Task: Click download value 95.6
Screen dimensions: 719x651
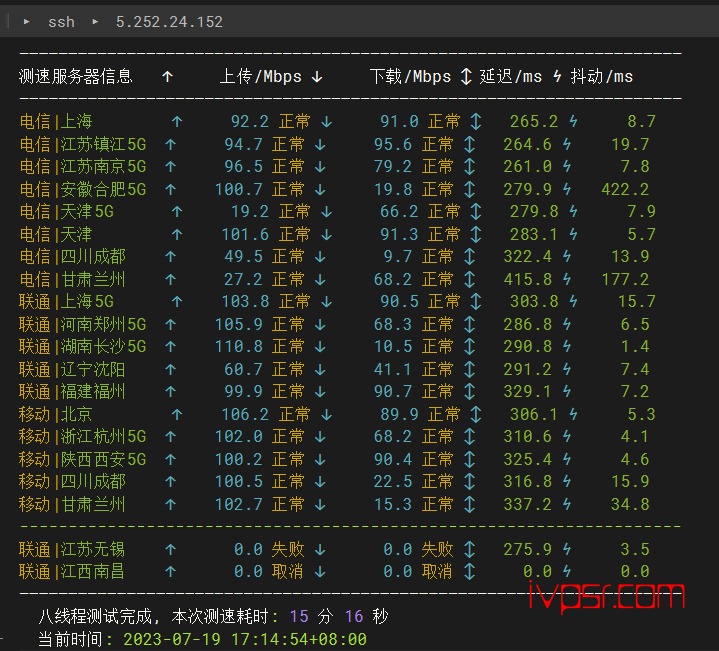Action: point(393,144)
